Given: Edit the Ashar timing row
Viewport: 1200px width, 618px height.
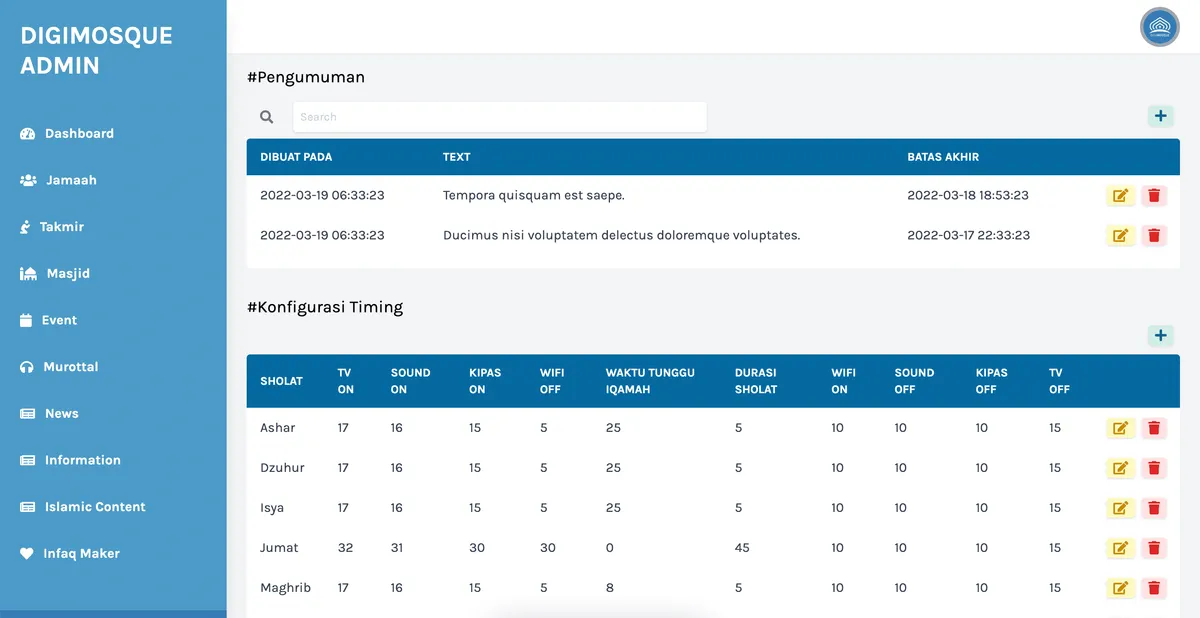Looking at the screenshot, I should [1120, 428].
